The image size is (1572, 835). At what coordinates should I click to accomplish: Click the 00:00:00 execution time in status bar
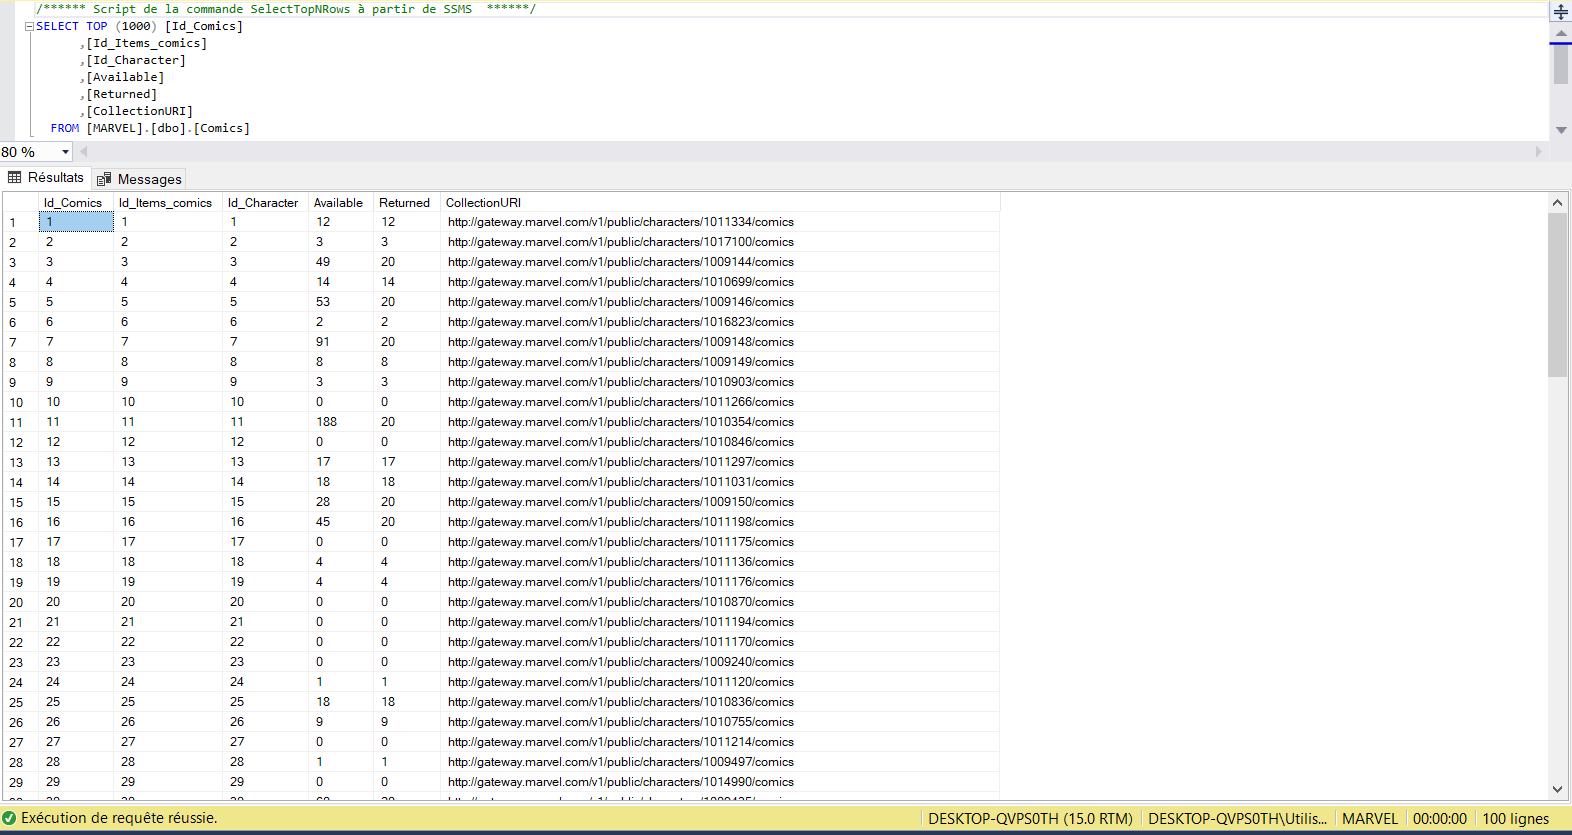[1440, 819]
